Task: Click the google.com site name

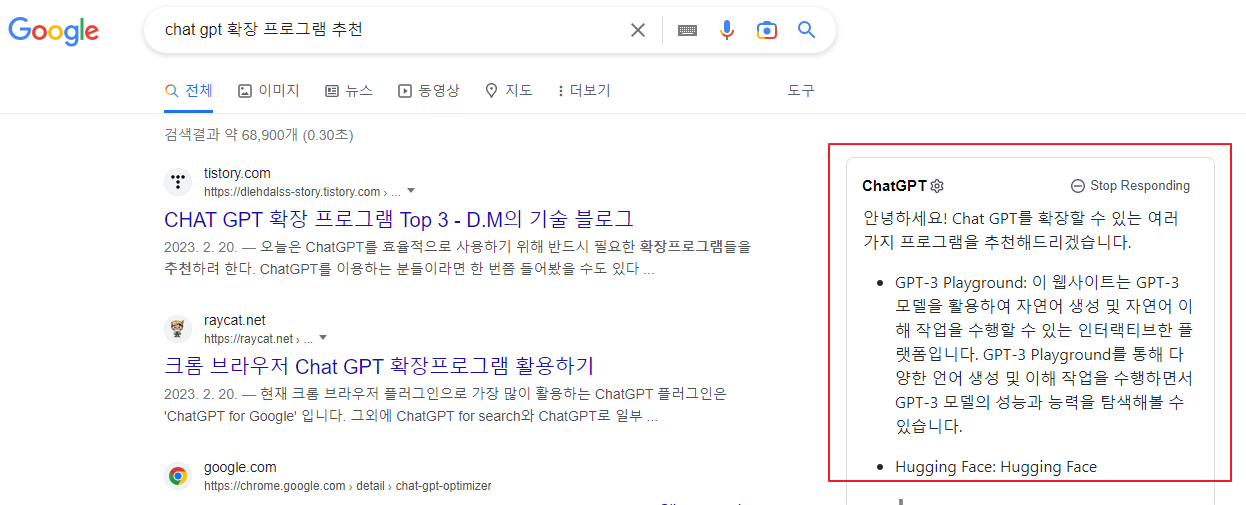Action: 240,467
